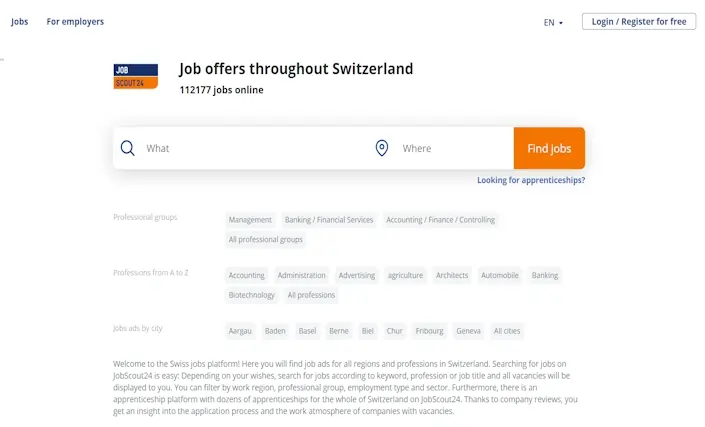Image resolution: width=705 pixels, height=427 pixels.
Task: Open the All professions list
Action: 311,295
